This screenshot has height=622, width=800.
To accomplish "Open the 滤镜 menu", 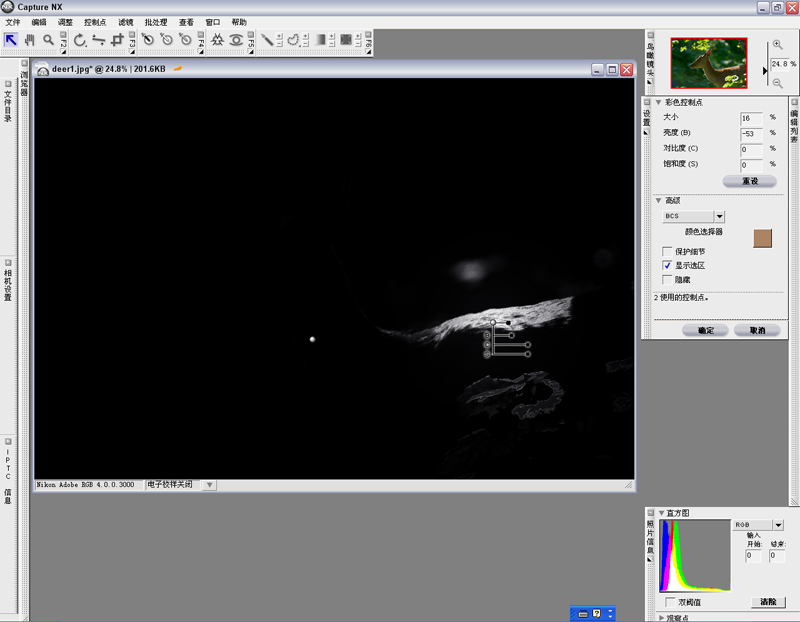I will pos(126,22).
